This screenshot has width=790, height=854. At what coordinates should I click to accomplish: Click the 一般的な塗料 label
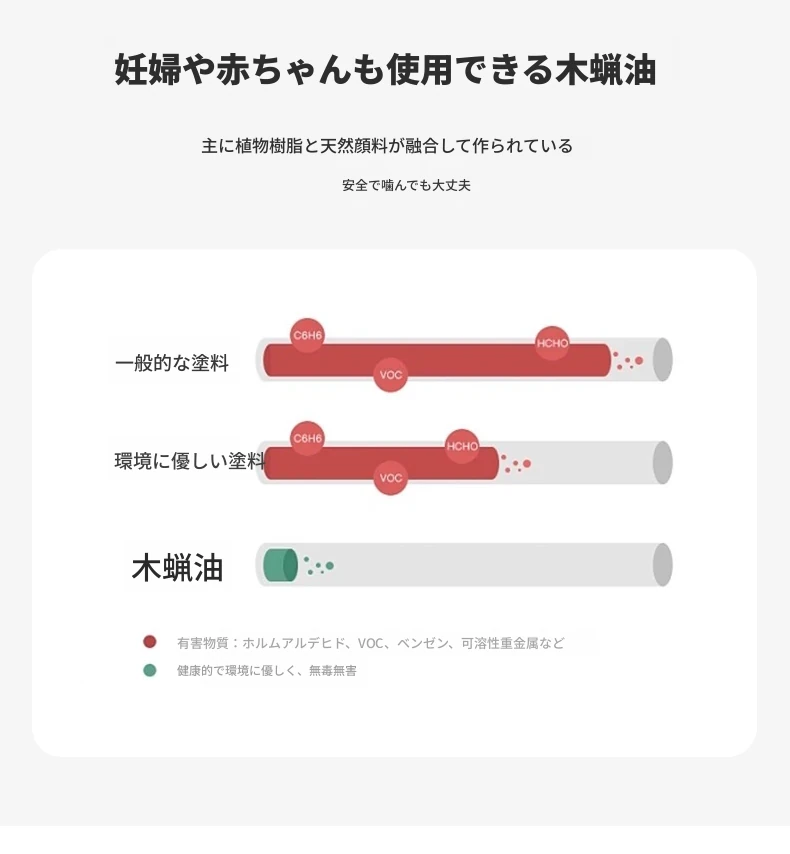click(172, 363)
